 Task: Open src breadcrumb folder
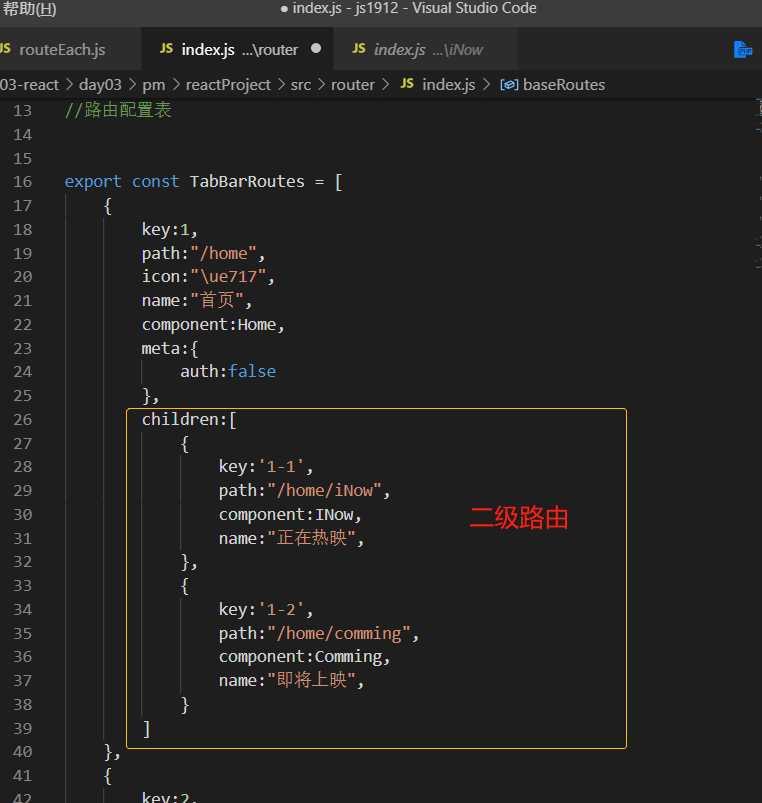301,85
